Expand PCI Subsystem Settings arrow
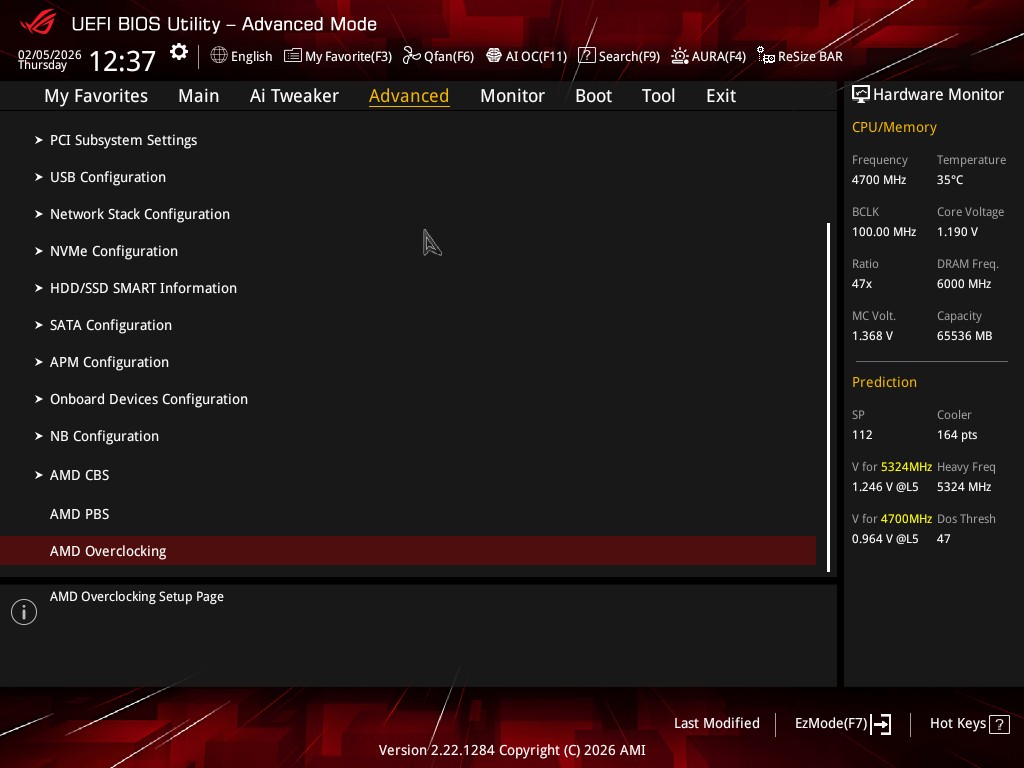The image size is (1024, 768). tap(39, 140)
